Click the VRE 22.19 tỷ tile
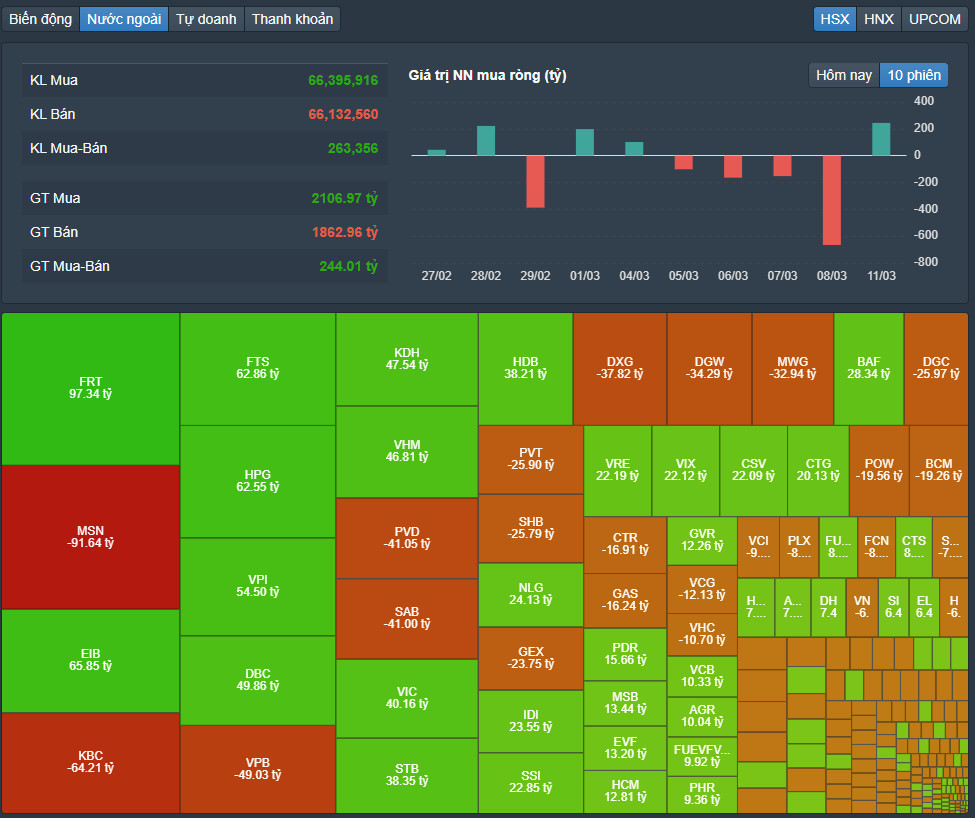Viewport: 975px width, 818px height. point(617,471)
